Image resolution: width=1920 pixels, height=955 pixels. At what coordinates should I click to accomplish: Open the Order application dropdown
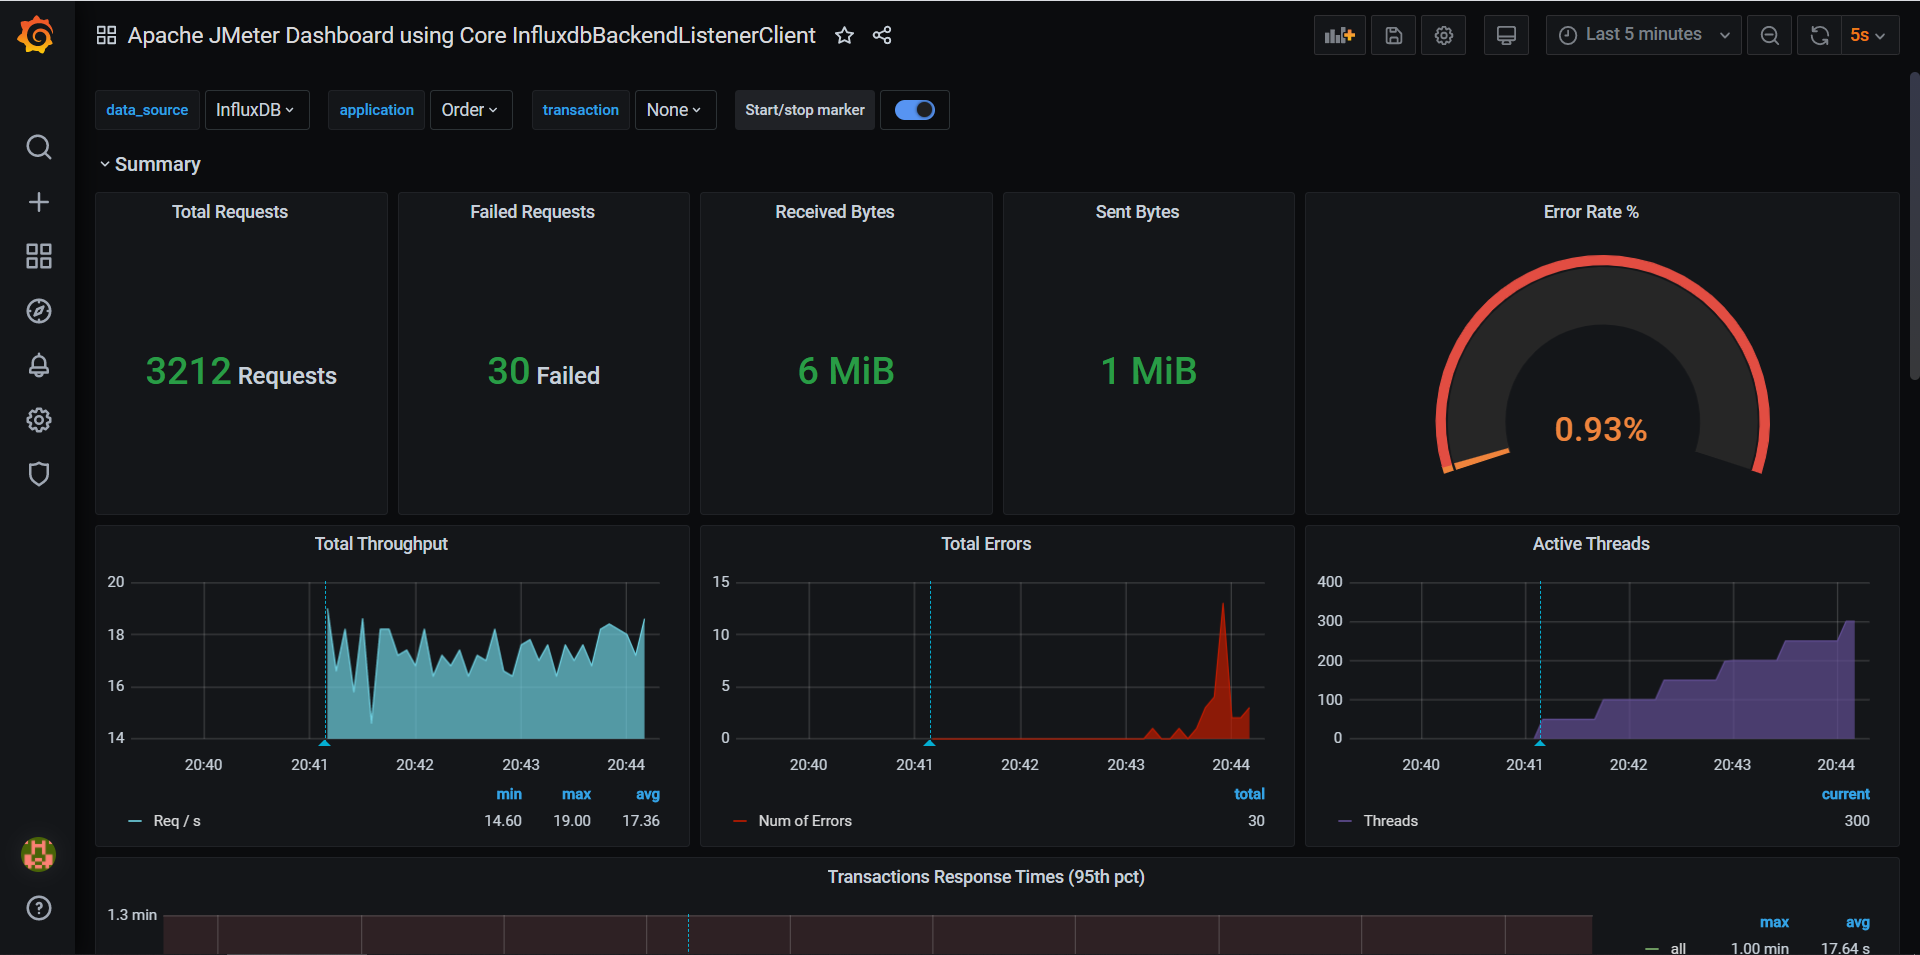click(470, 110)
